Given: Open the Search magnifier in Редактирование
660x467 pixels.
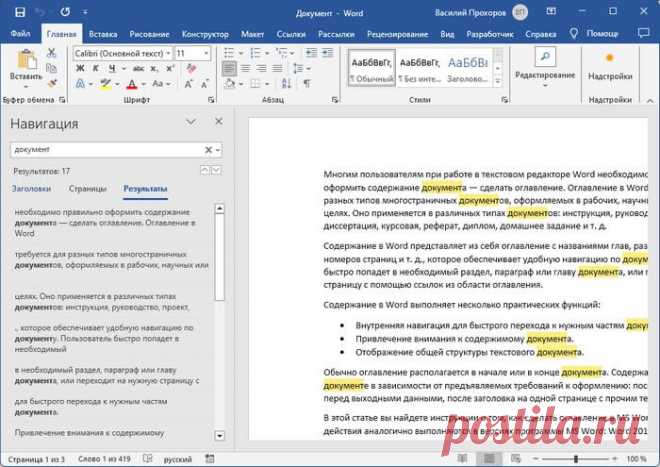Looking at the screenshot, I should pos(545,56).
